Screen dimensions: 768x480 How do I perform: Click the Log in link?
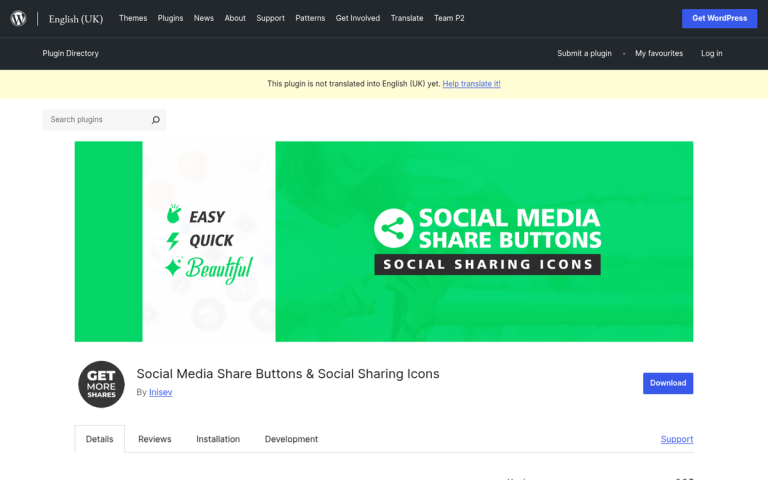click(712, 53)
